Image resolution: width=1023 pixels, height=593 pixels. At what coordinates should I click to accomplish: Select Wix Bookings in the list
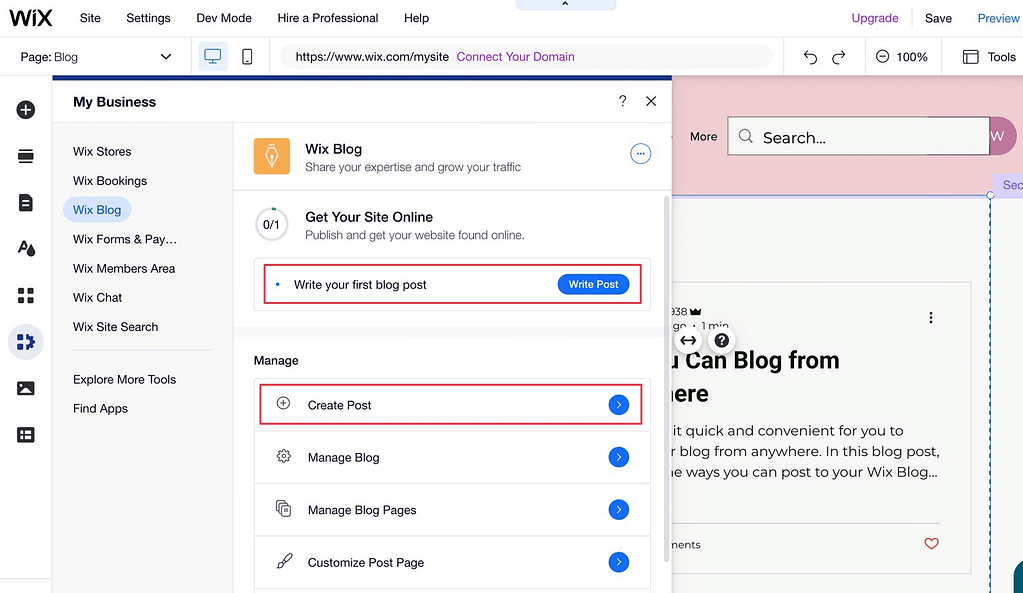click(x=110, y=181)
